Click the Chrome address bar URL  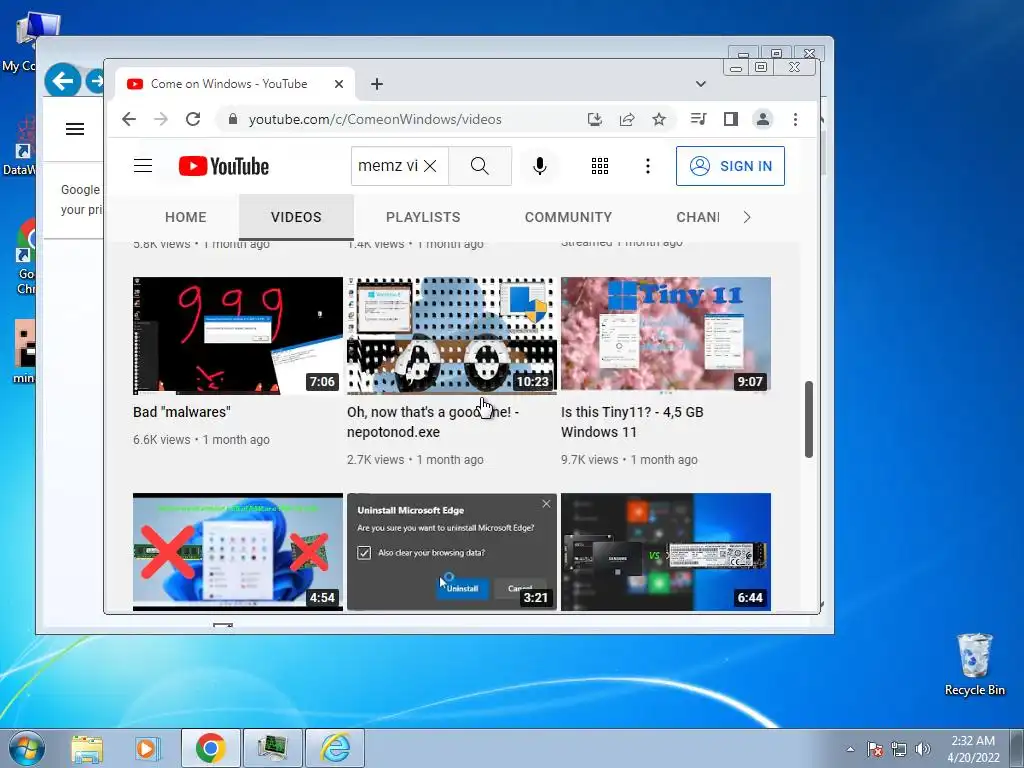click(375, 119)
